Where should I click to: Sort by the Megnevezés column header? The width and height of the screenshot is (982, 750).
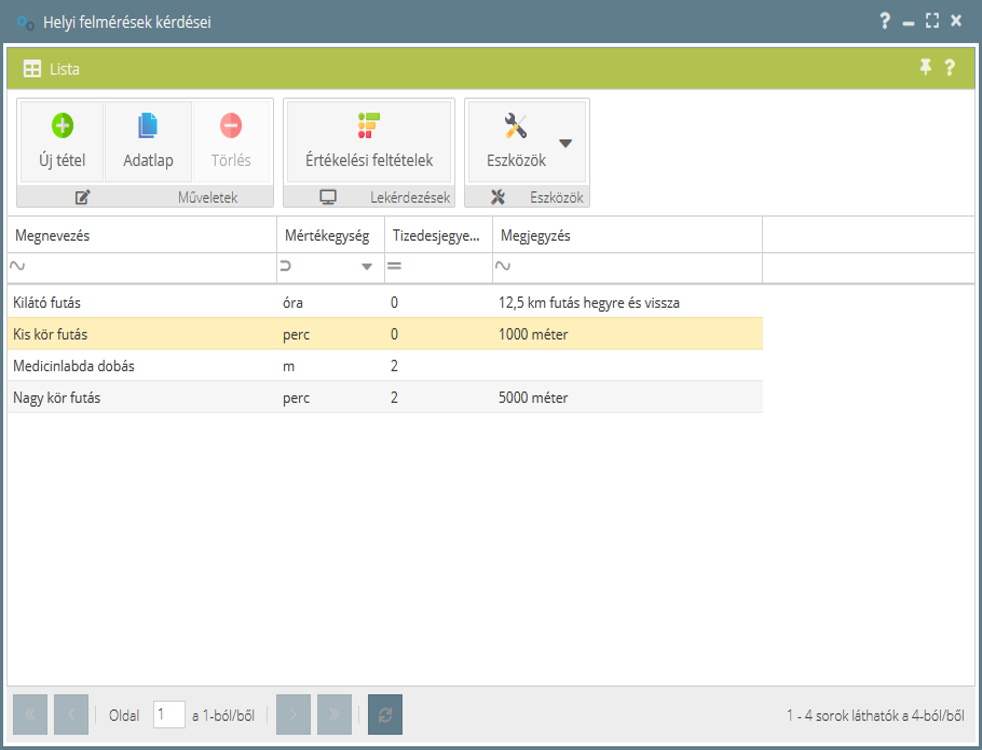[140, 236]
